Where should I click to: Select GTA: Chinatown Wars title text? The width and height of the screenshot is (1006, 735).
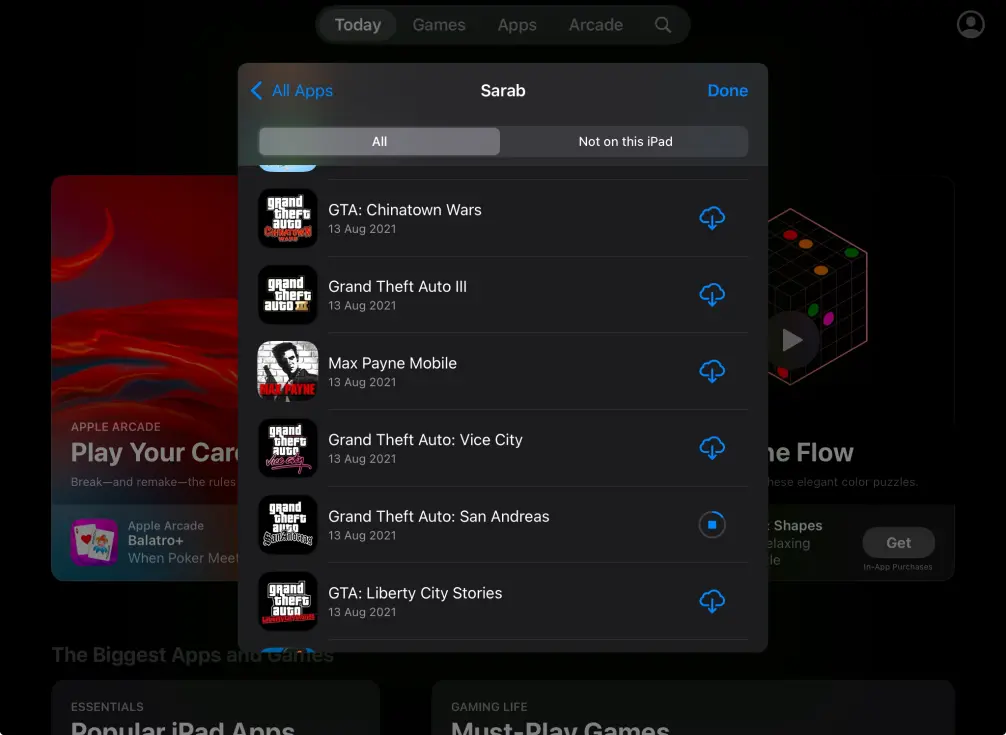[405, 210]
